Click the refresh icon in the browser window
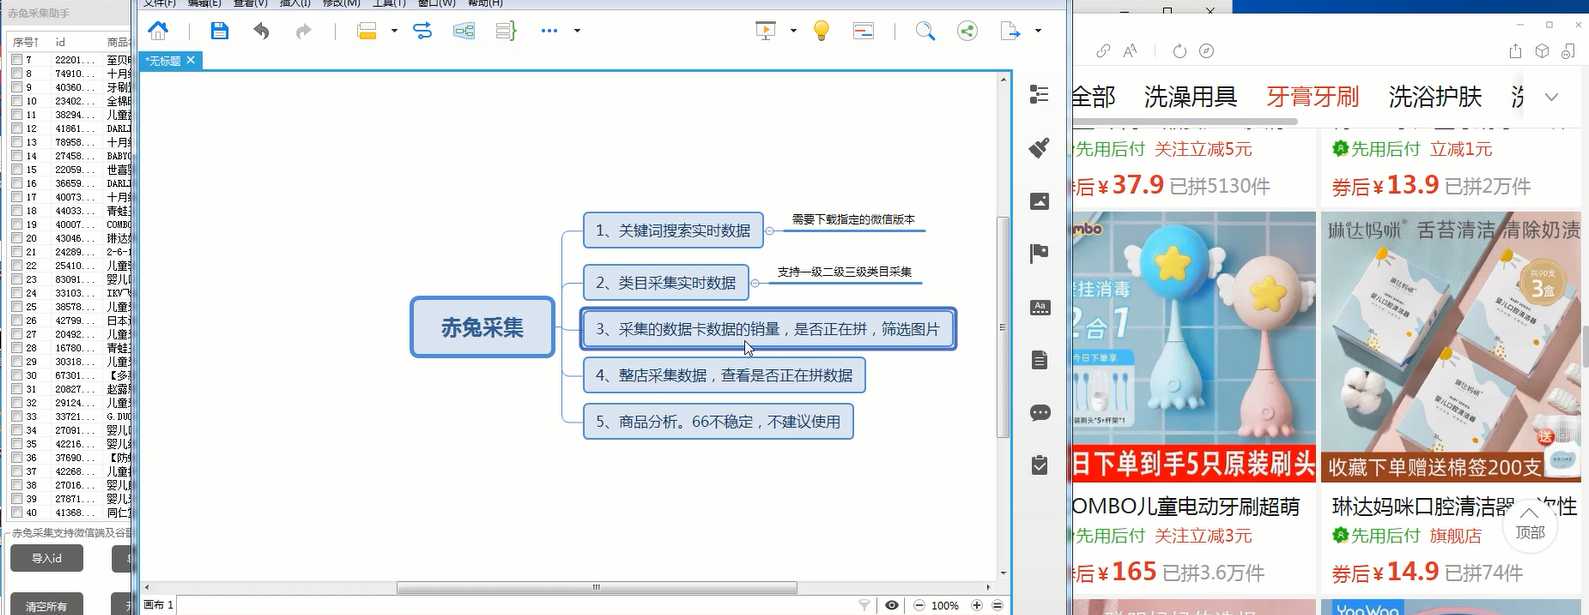1589x615 pixels. 1180,51
